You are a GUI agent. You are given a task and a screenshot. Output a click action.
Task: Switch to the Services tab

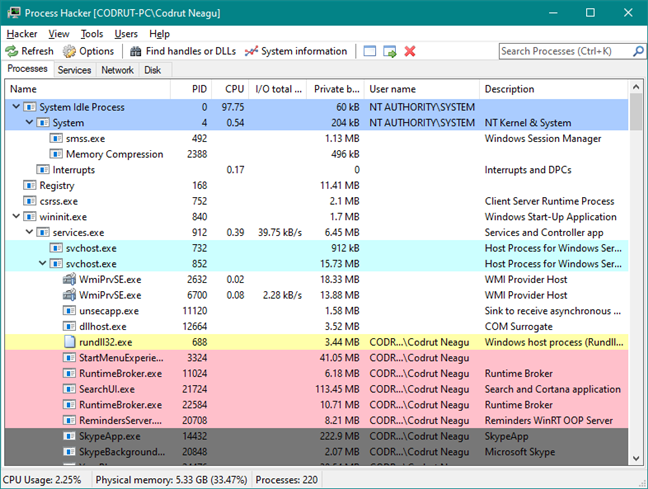tap(74, 70)
